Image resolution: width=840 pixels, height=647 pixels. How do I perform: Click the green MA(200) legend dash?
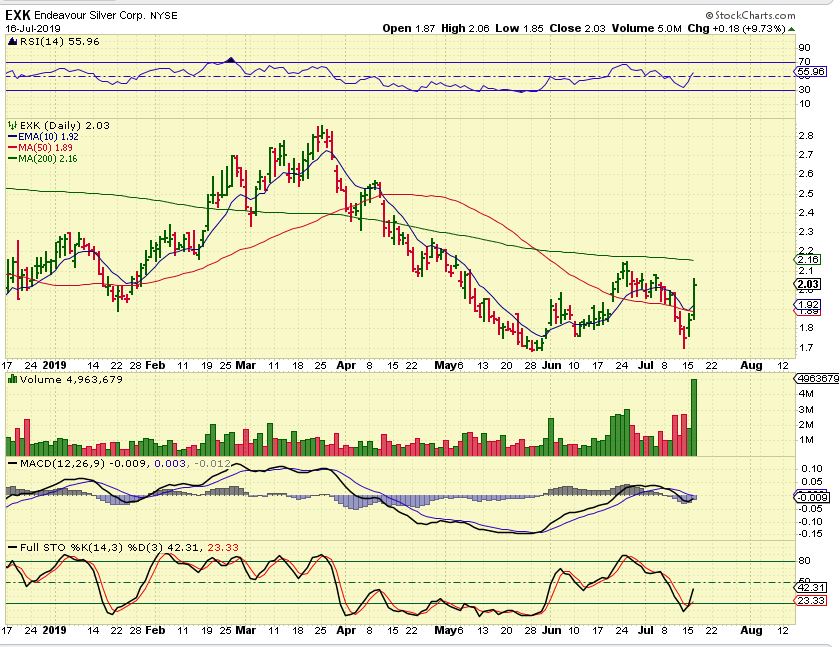(12, 159)
